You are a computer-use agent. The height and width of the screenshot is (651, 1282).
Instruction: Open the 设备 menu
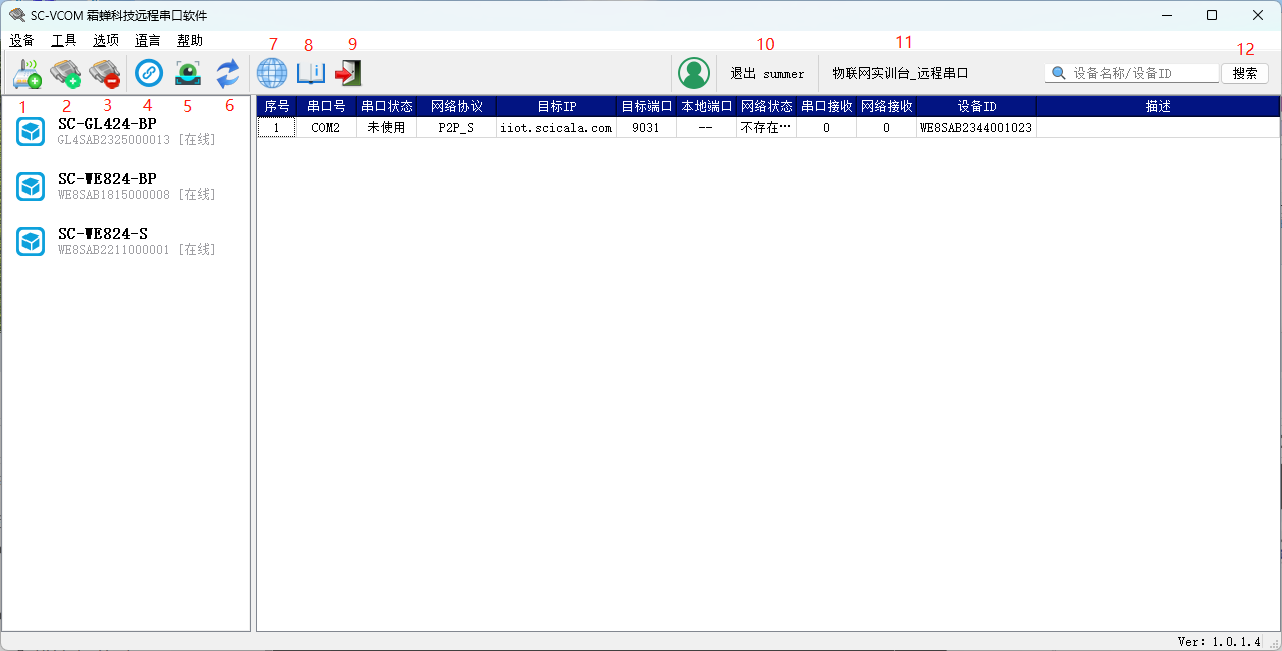[22, 41]
